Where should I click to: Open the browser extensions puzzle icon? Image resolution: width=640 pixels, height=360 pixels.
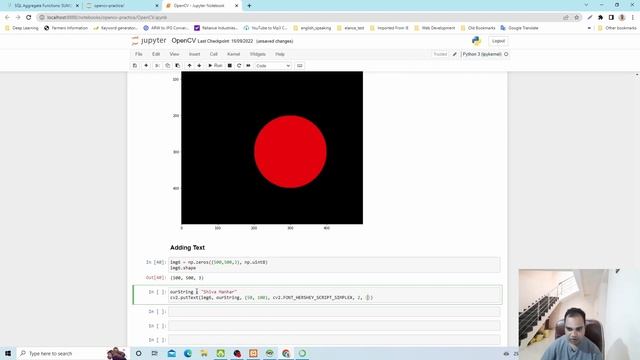coord(600,18)
